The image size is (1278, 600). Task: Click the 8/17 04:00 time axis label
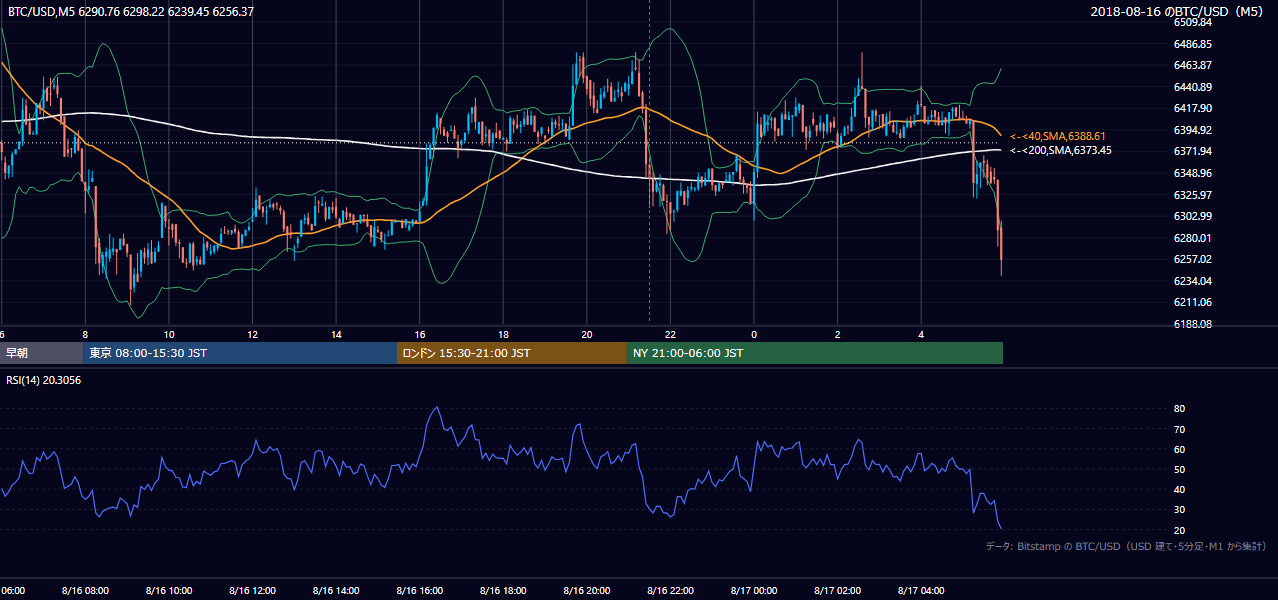(x=921, y=591)
